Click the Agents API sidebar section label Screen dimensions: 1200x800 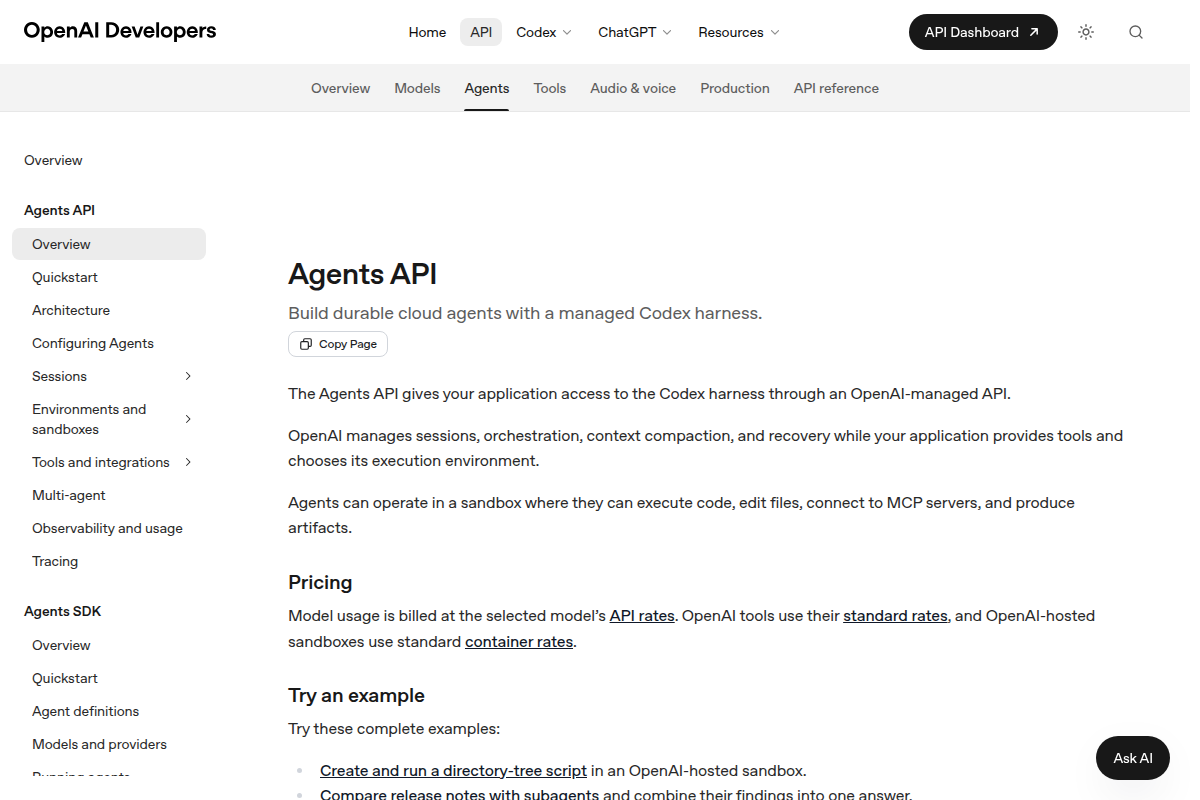pyautogui.click(x=59, y=210)
